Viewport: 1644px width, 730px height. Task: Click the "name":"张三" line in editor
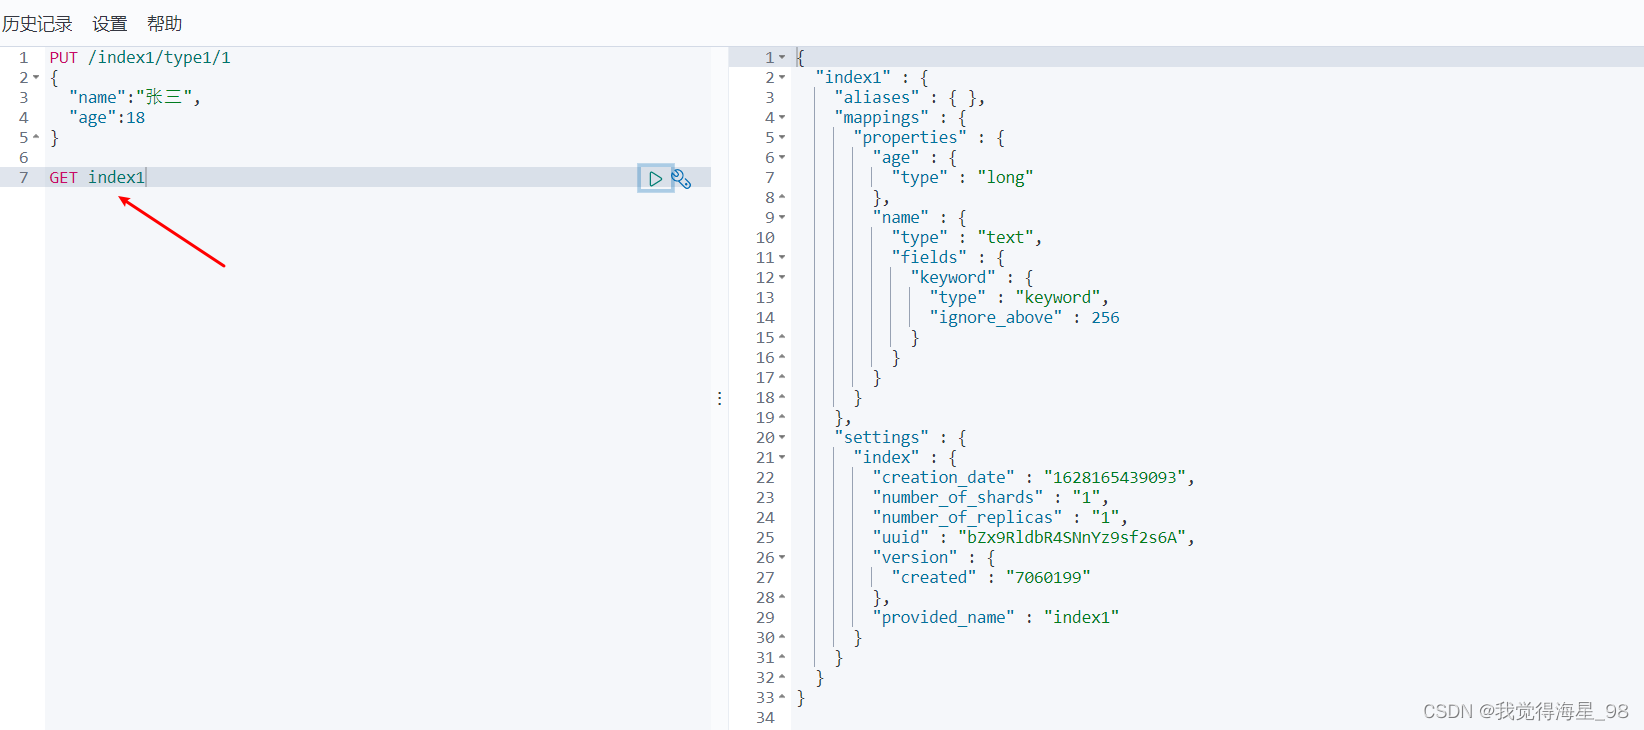(135, 97)
